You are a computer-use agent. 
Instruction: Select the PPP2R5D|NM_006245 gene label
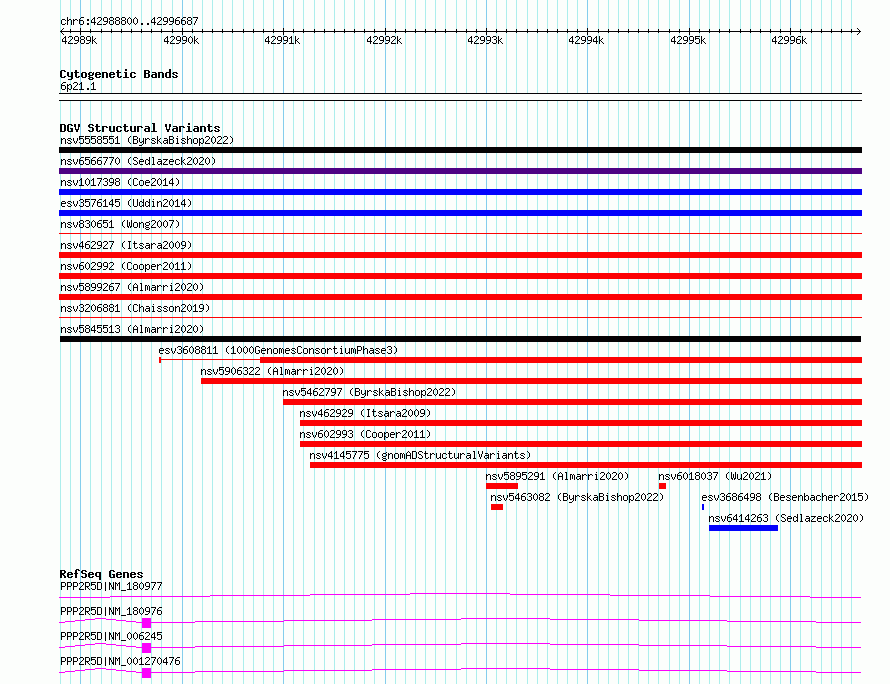pos(111,636)
